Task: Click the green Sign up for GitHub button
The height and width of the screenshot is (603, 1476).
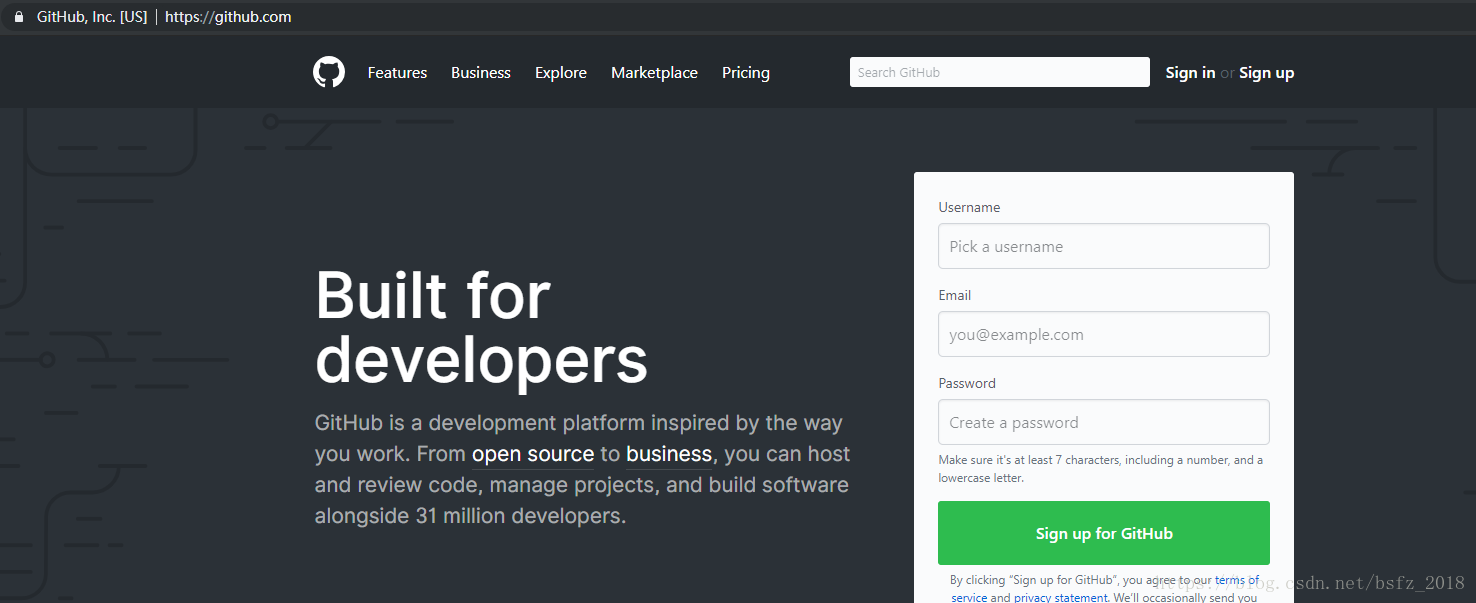Action: pos(1104,533)
